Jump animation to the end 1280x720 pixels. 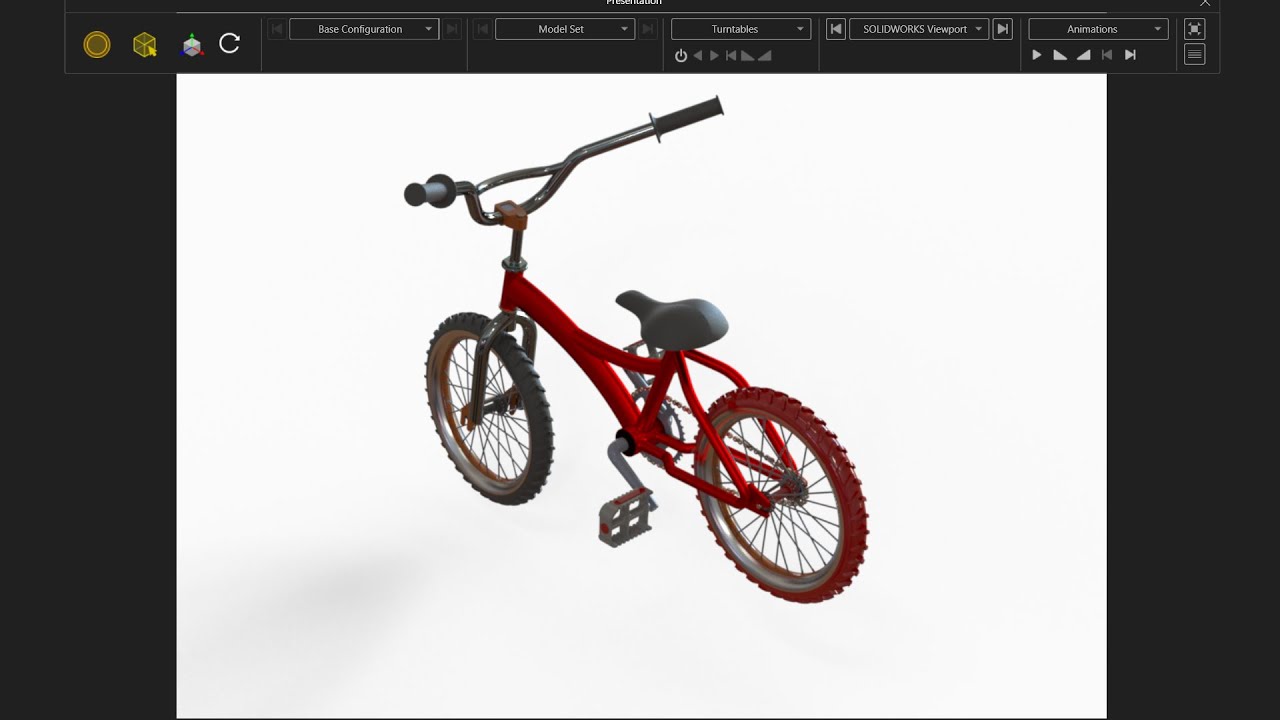(x=1130, y=55)
